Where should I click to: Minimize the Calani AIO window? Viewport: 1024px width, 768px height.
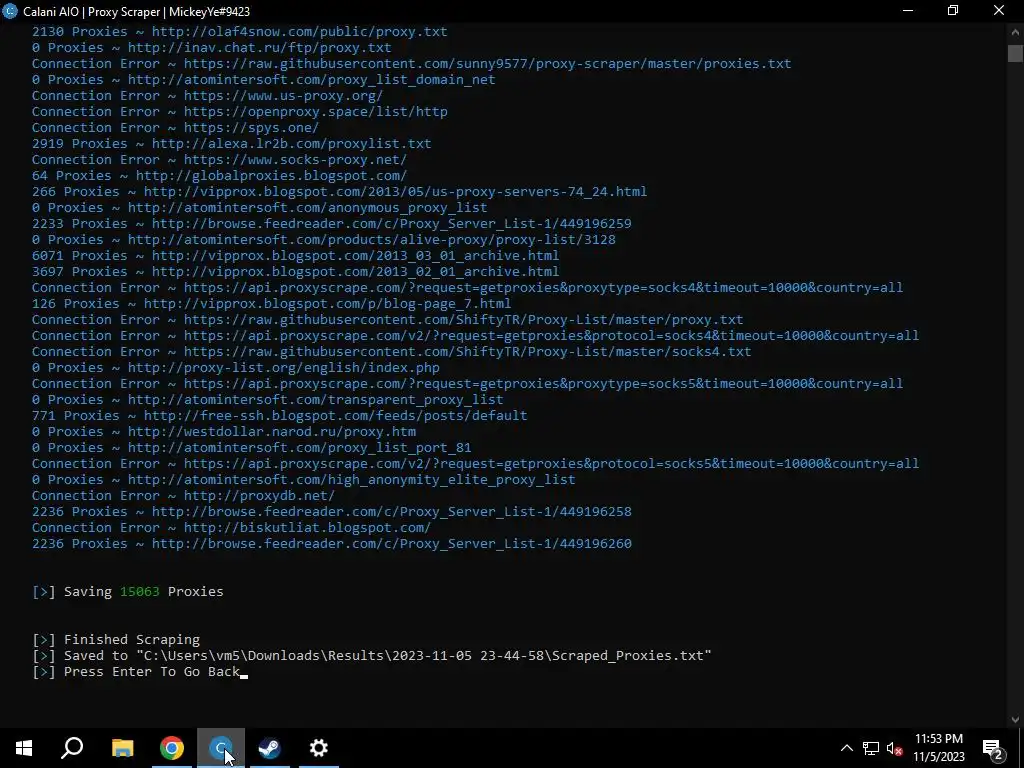point(907,10)
